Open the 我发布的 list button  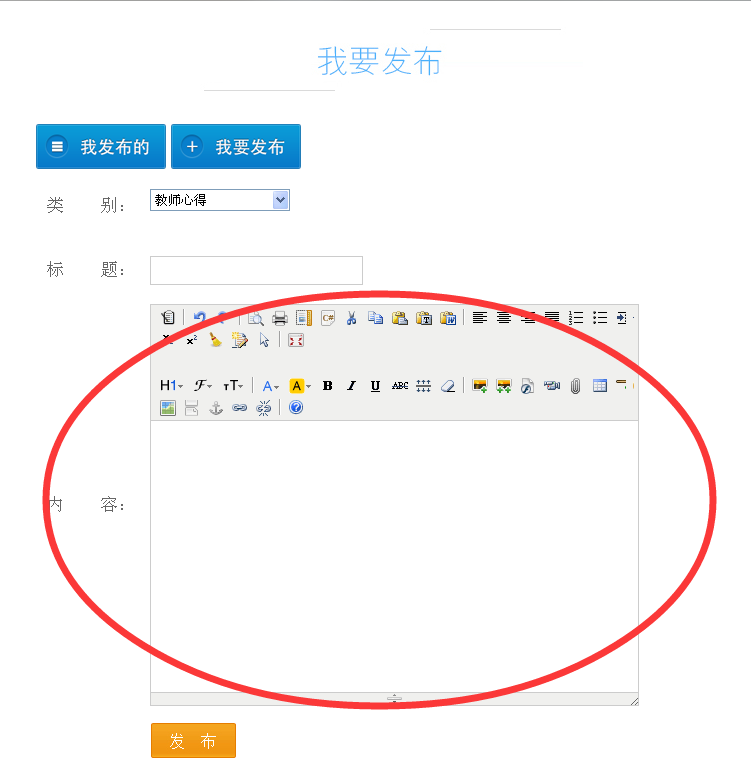click(x=101, y=147)
